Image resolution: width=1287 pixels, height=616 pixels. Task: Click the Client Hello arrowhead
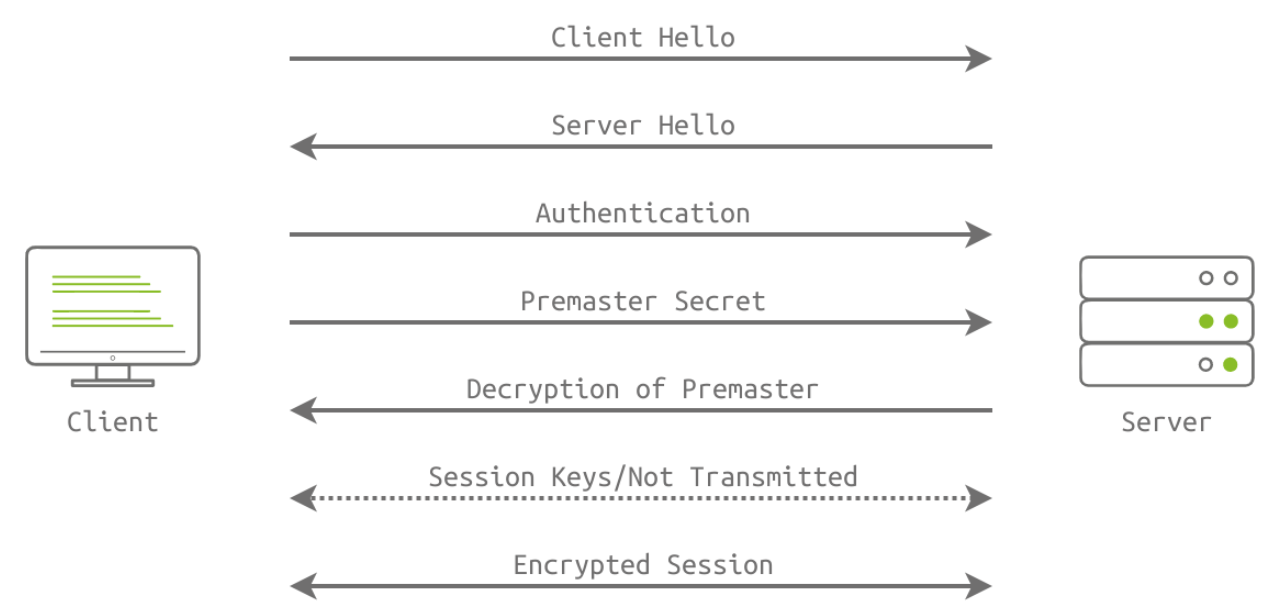(x=977, y=59)
